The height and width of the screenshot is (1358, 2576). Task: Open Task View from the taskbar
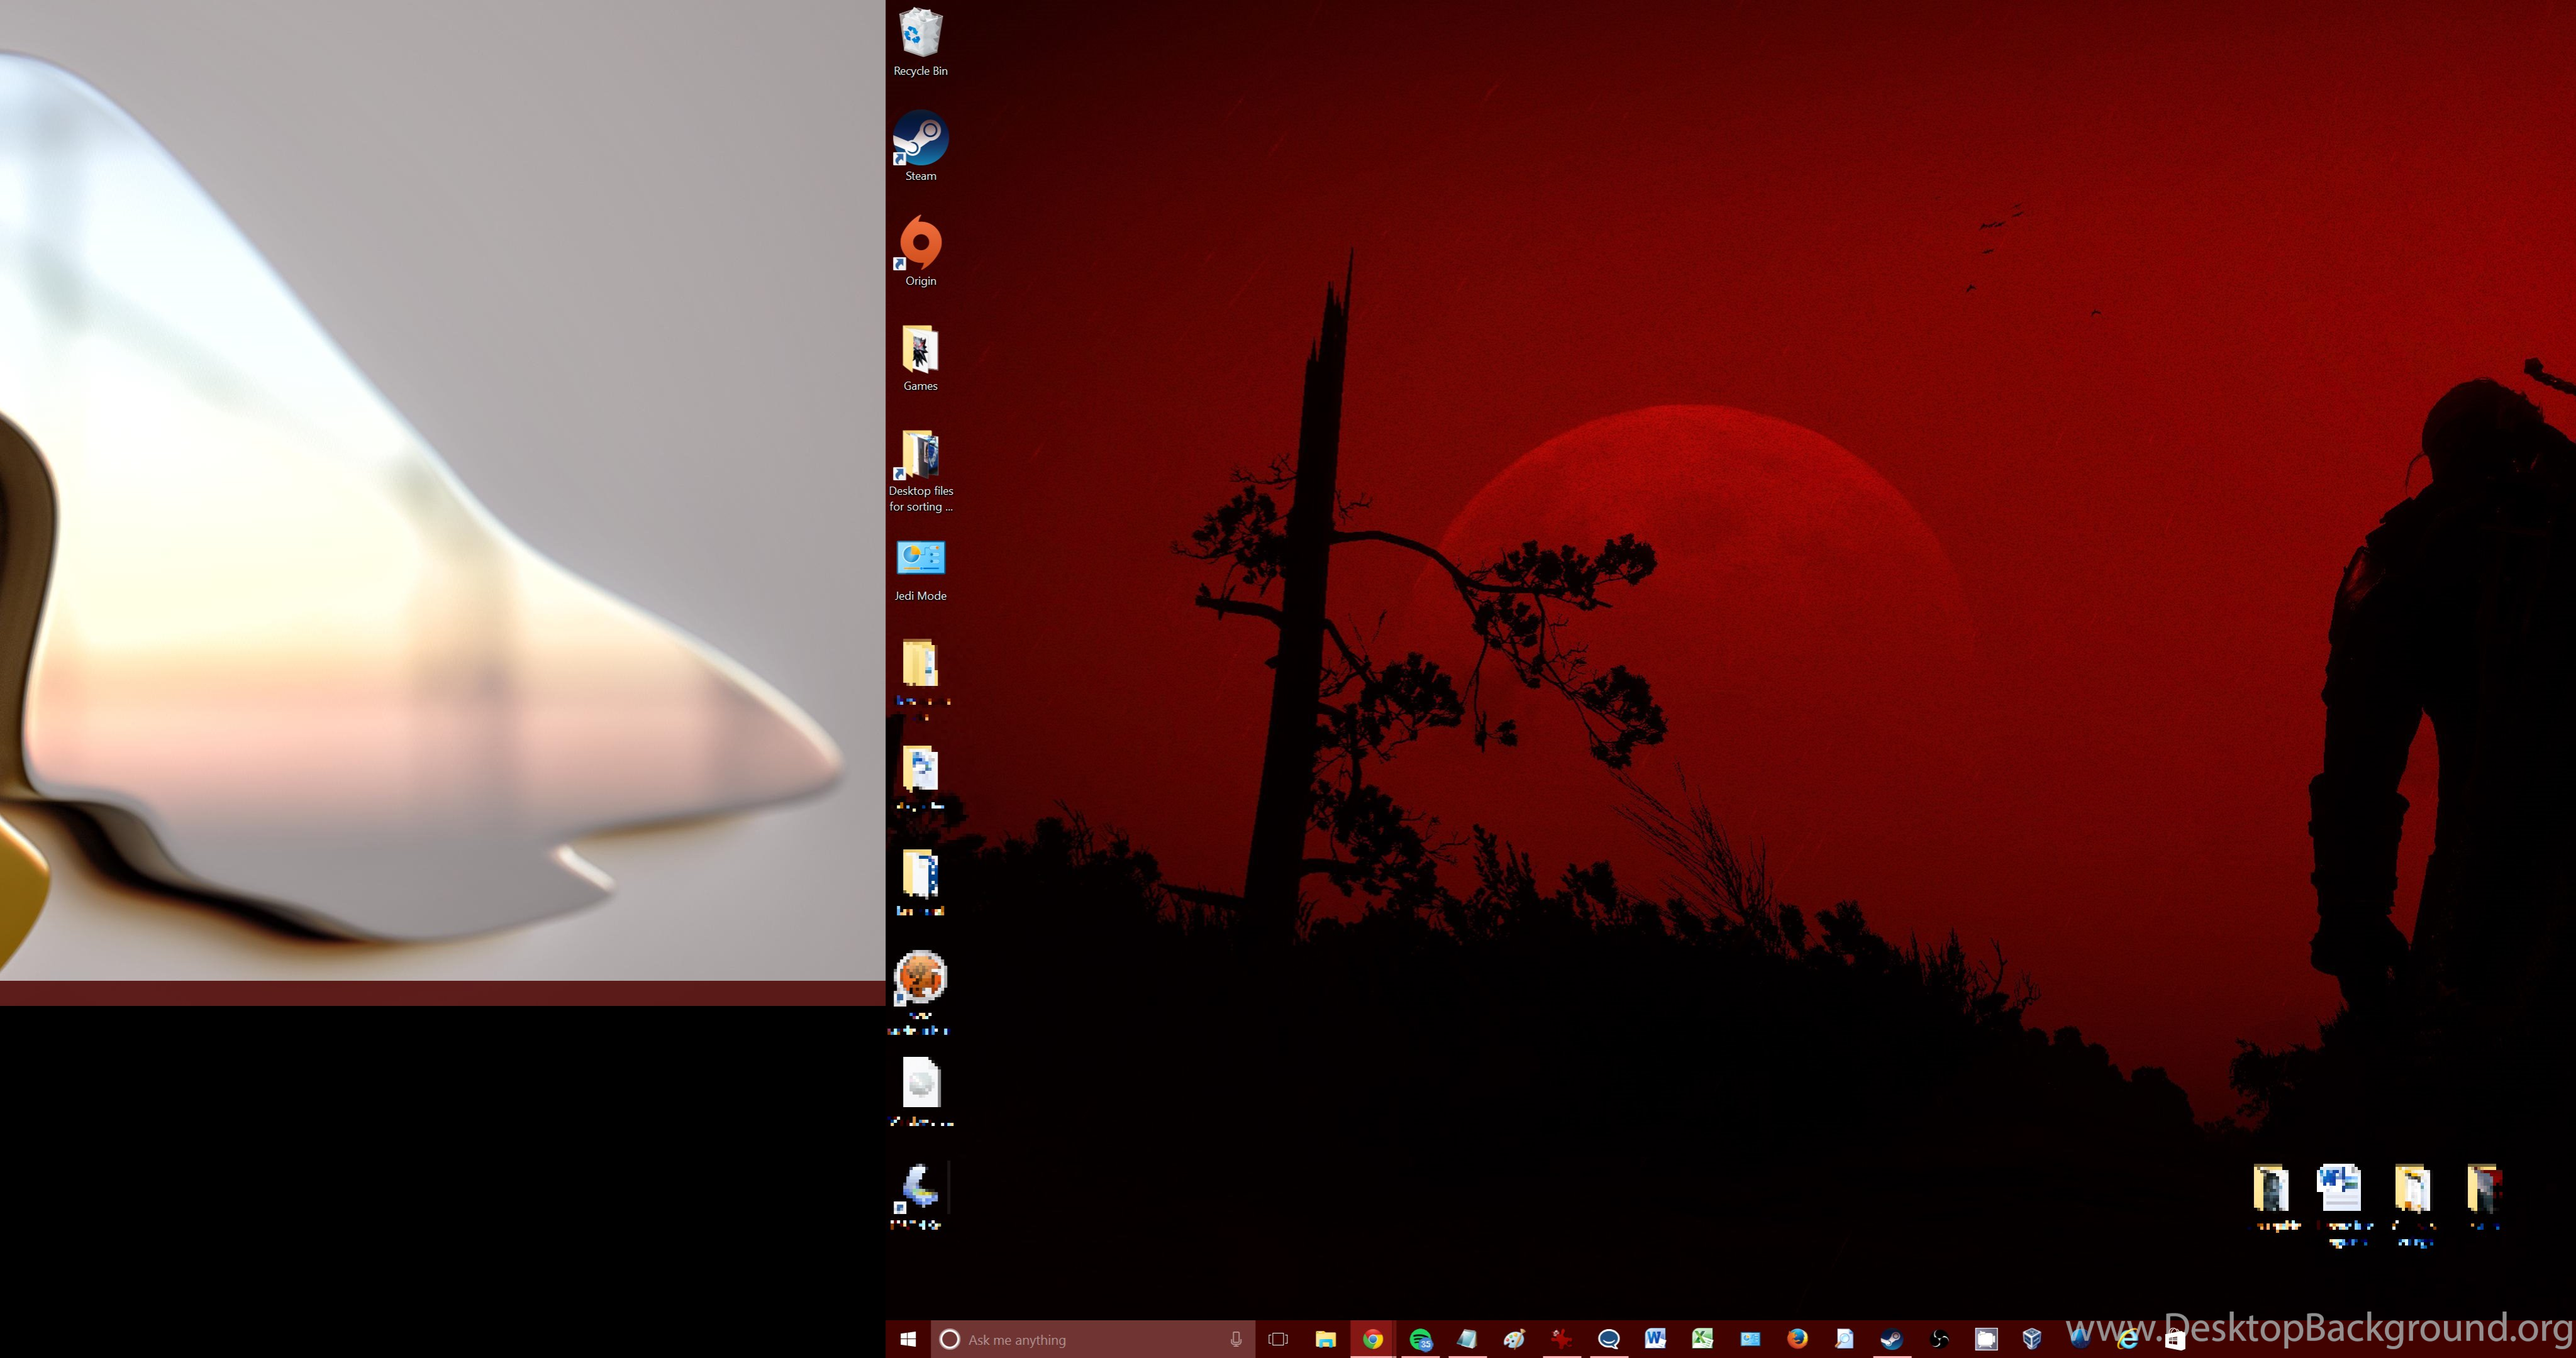(1278, 1339)
